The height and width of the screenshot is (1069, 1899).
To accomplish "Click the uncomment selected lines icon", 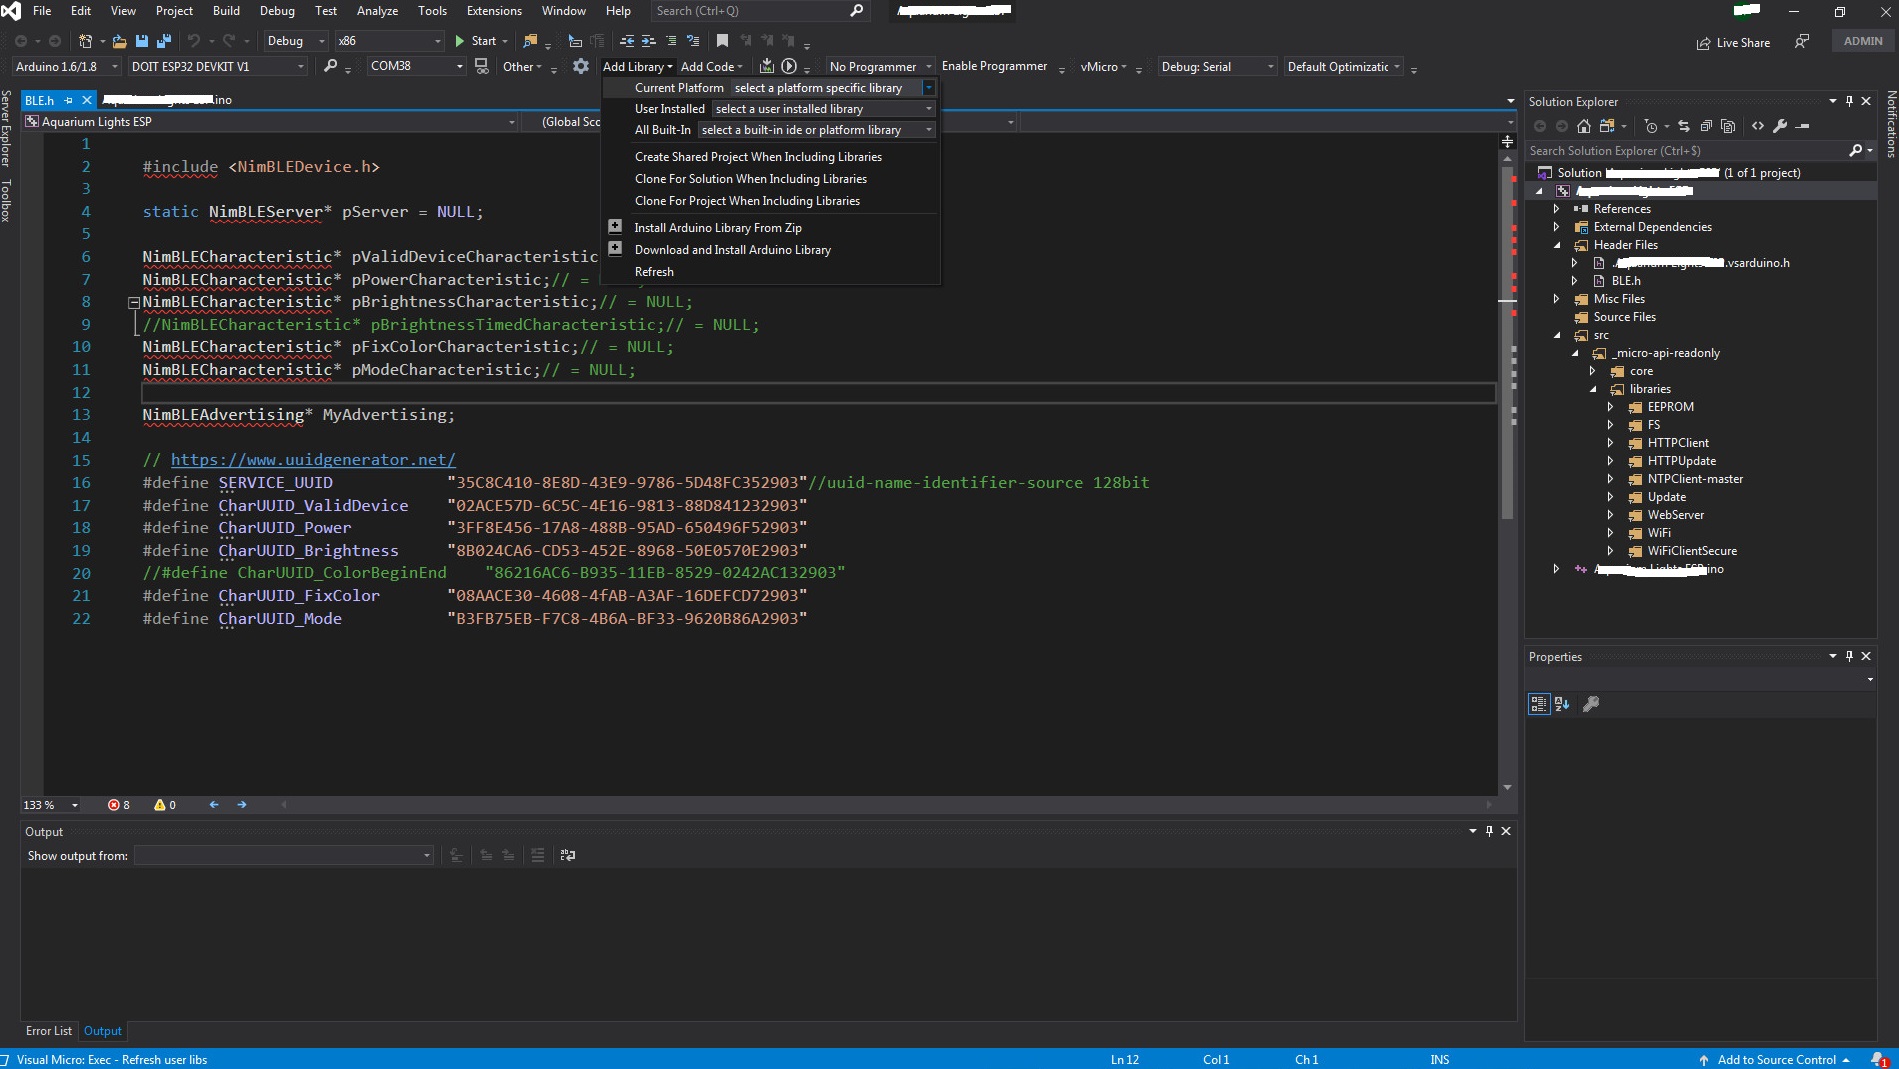I will click(x=693, y=41).
